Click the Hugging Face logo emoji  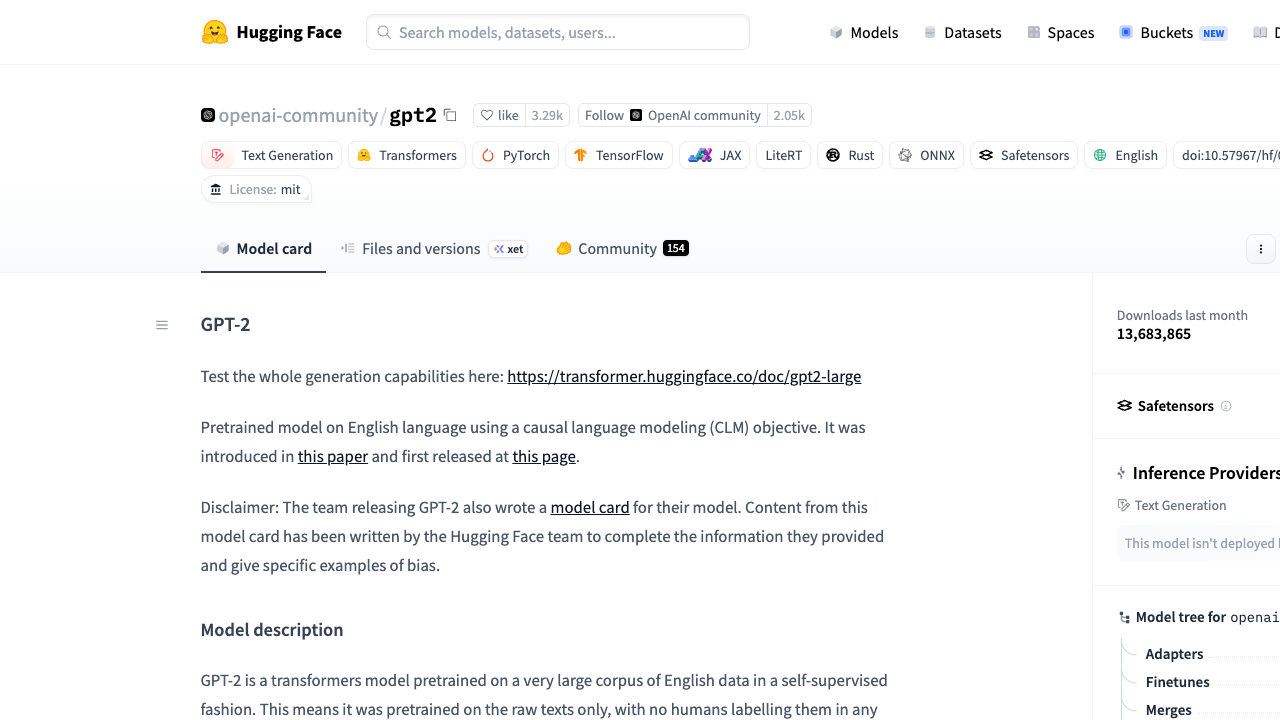click(x=214, y=32)
